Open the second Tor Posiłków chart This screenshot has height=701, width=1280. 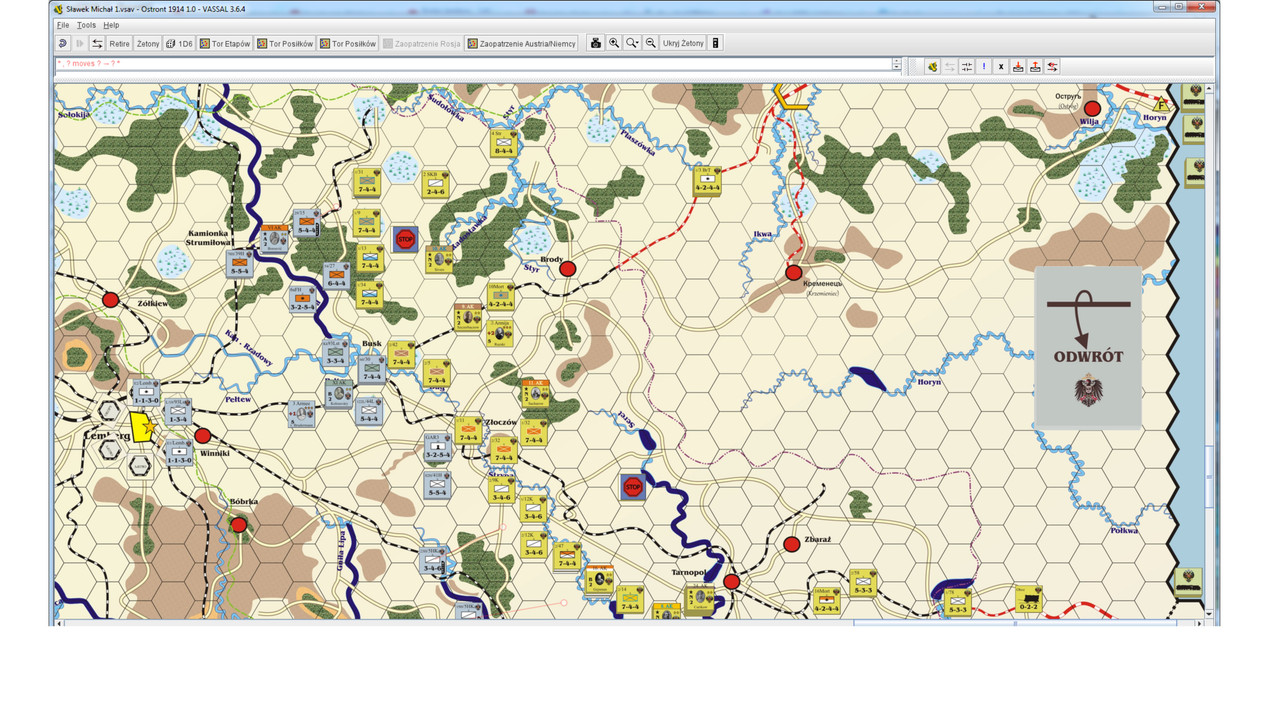[x=348, y=43]
